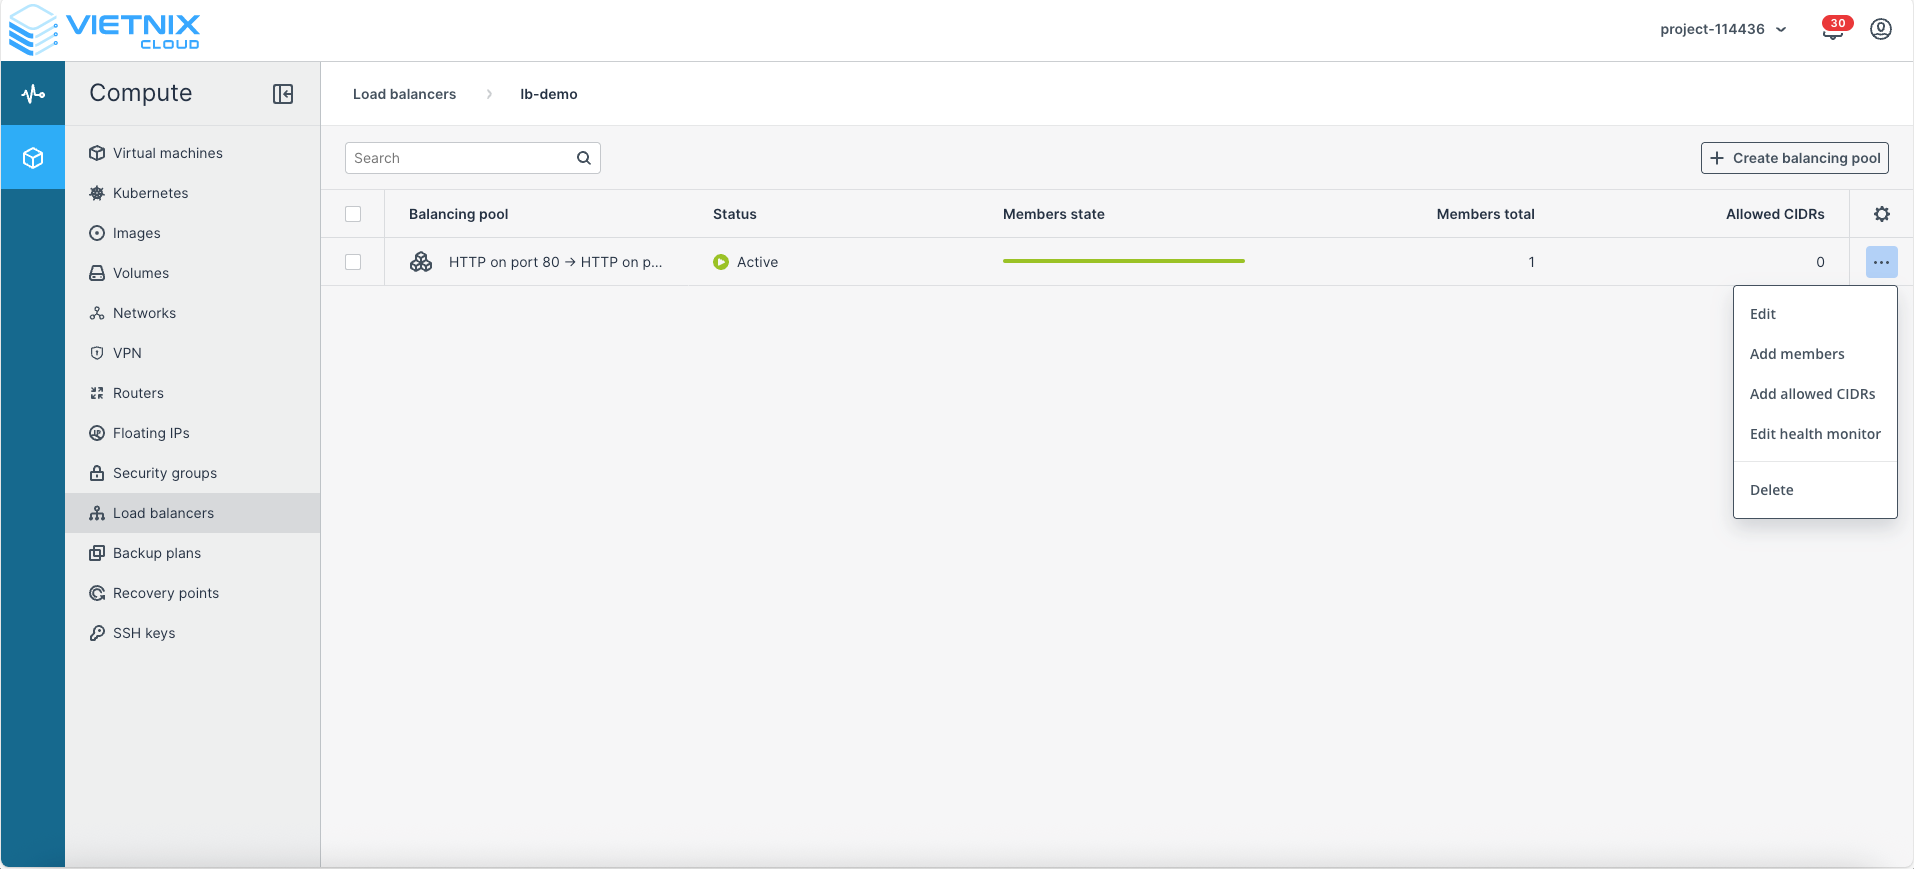Click the search magnifier icon
Viewport: 1914px width, 869px height.
coord(584,158)
